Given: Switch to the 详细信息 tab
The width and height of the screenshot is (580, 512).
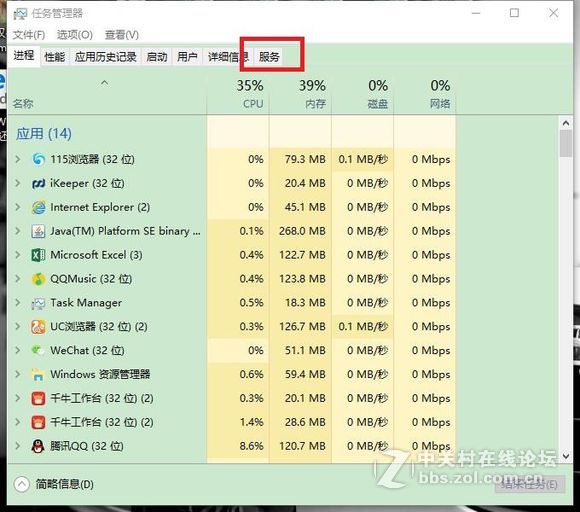Looking at the screenshot, I should 227,57.
